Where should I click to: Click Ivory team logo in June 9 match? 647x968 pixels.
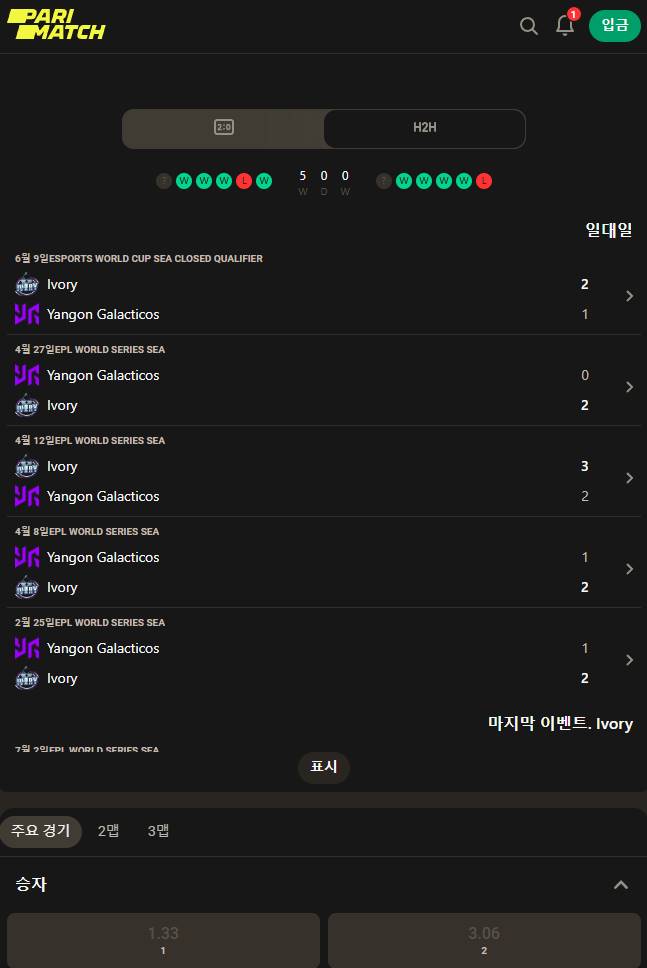click(x=27, y=285)
